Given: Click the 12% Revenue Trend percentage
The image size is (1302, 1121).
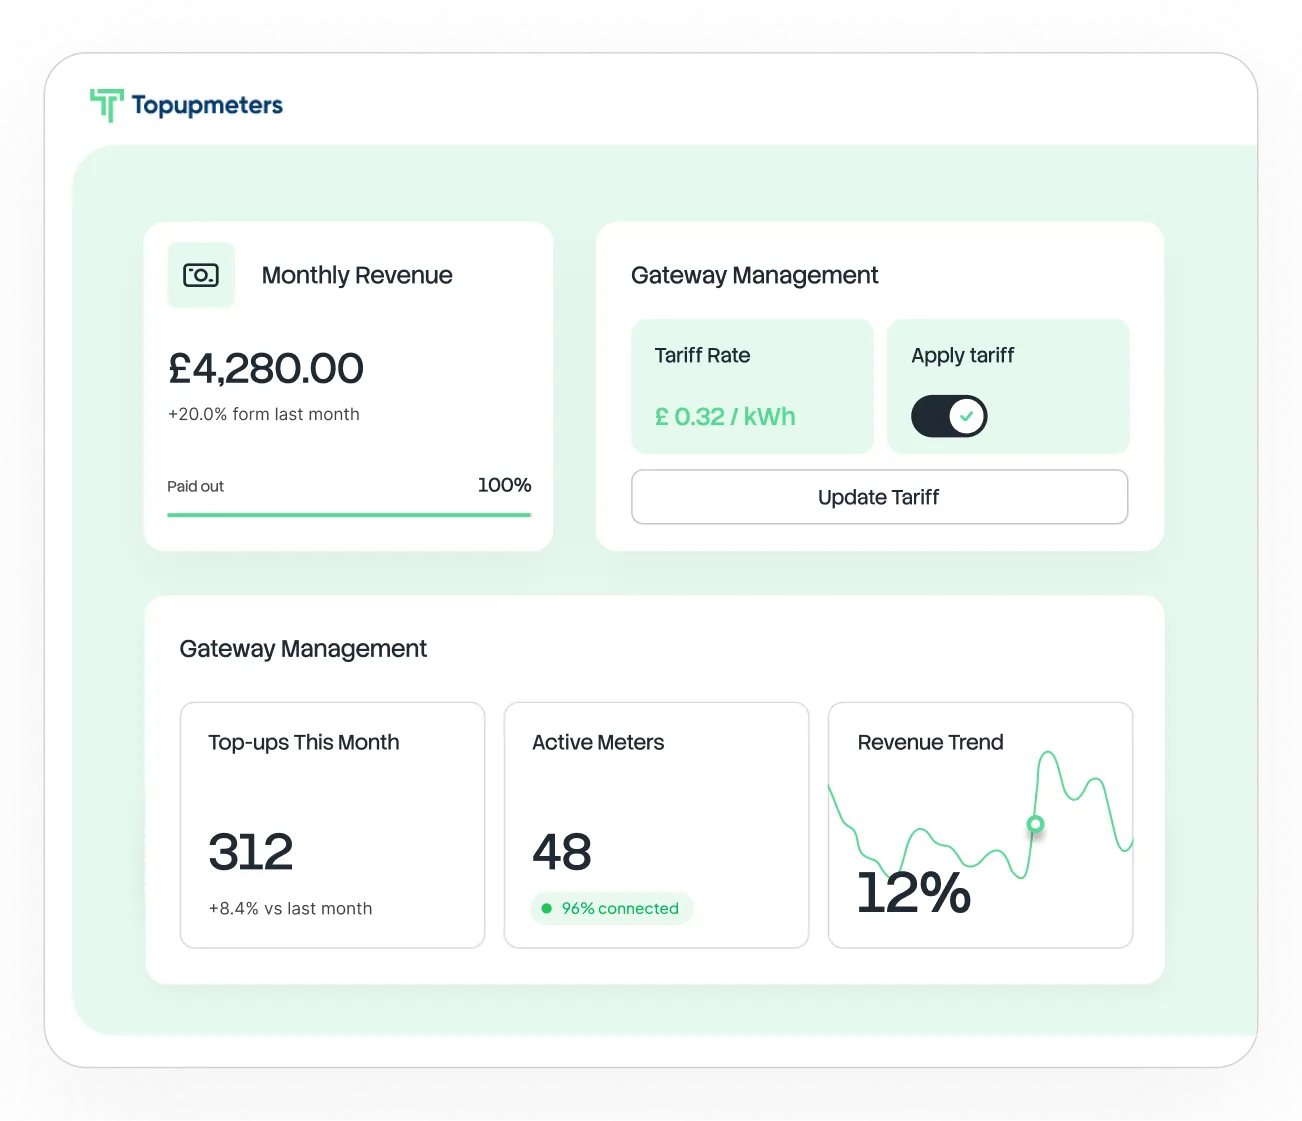Looking at the screenshot, I should pos(913,893).
